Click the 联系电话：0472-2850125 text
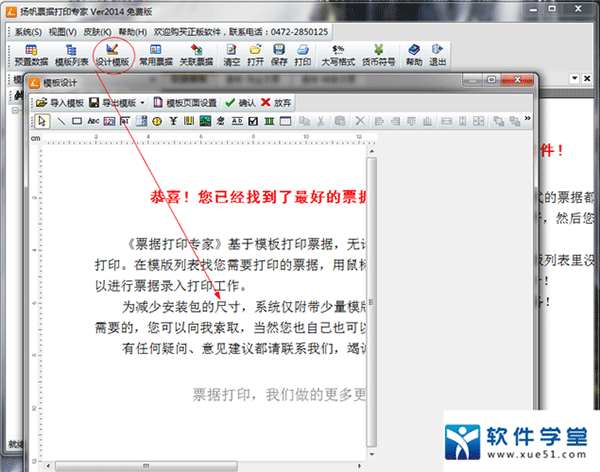Screen dimensions: 600x472 click(x=278, y=32)
